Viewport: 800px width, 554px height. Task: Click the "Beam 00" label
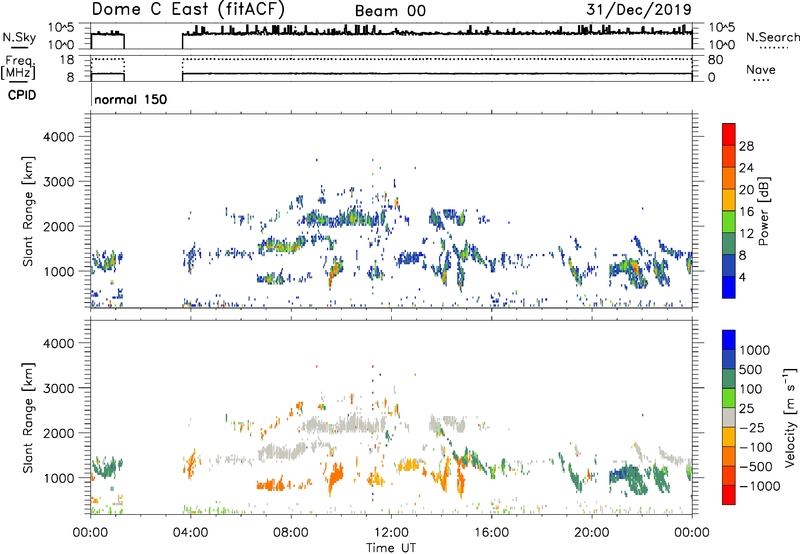390,11
